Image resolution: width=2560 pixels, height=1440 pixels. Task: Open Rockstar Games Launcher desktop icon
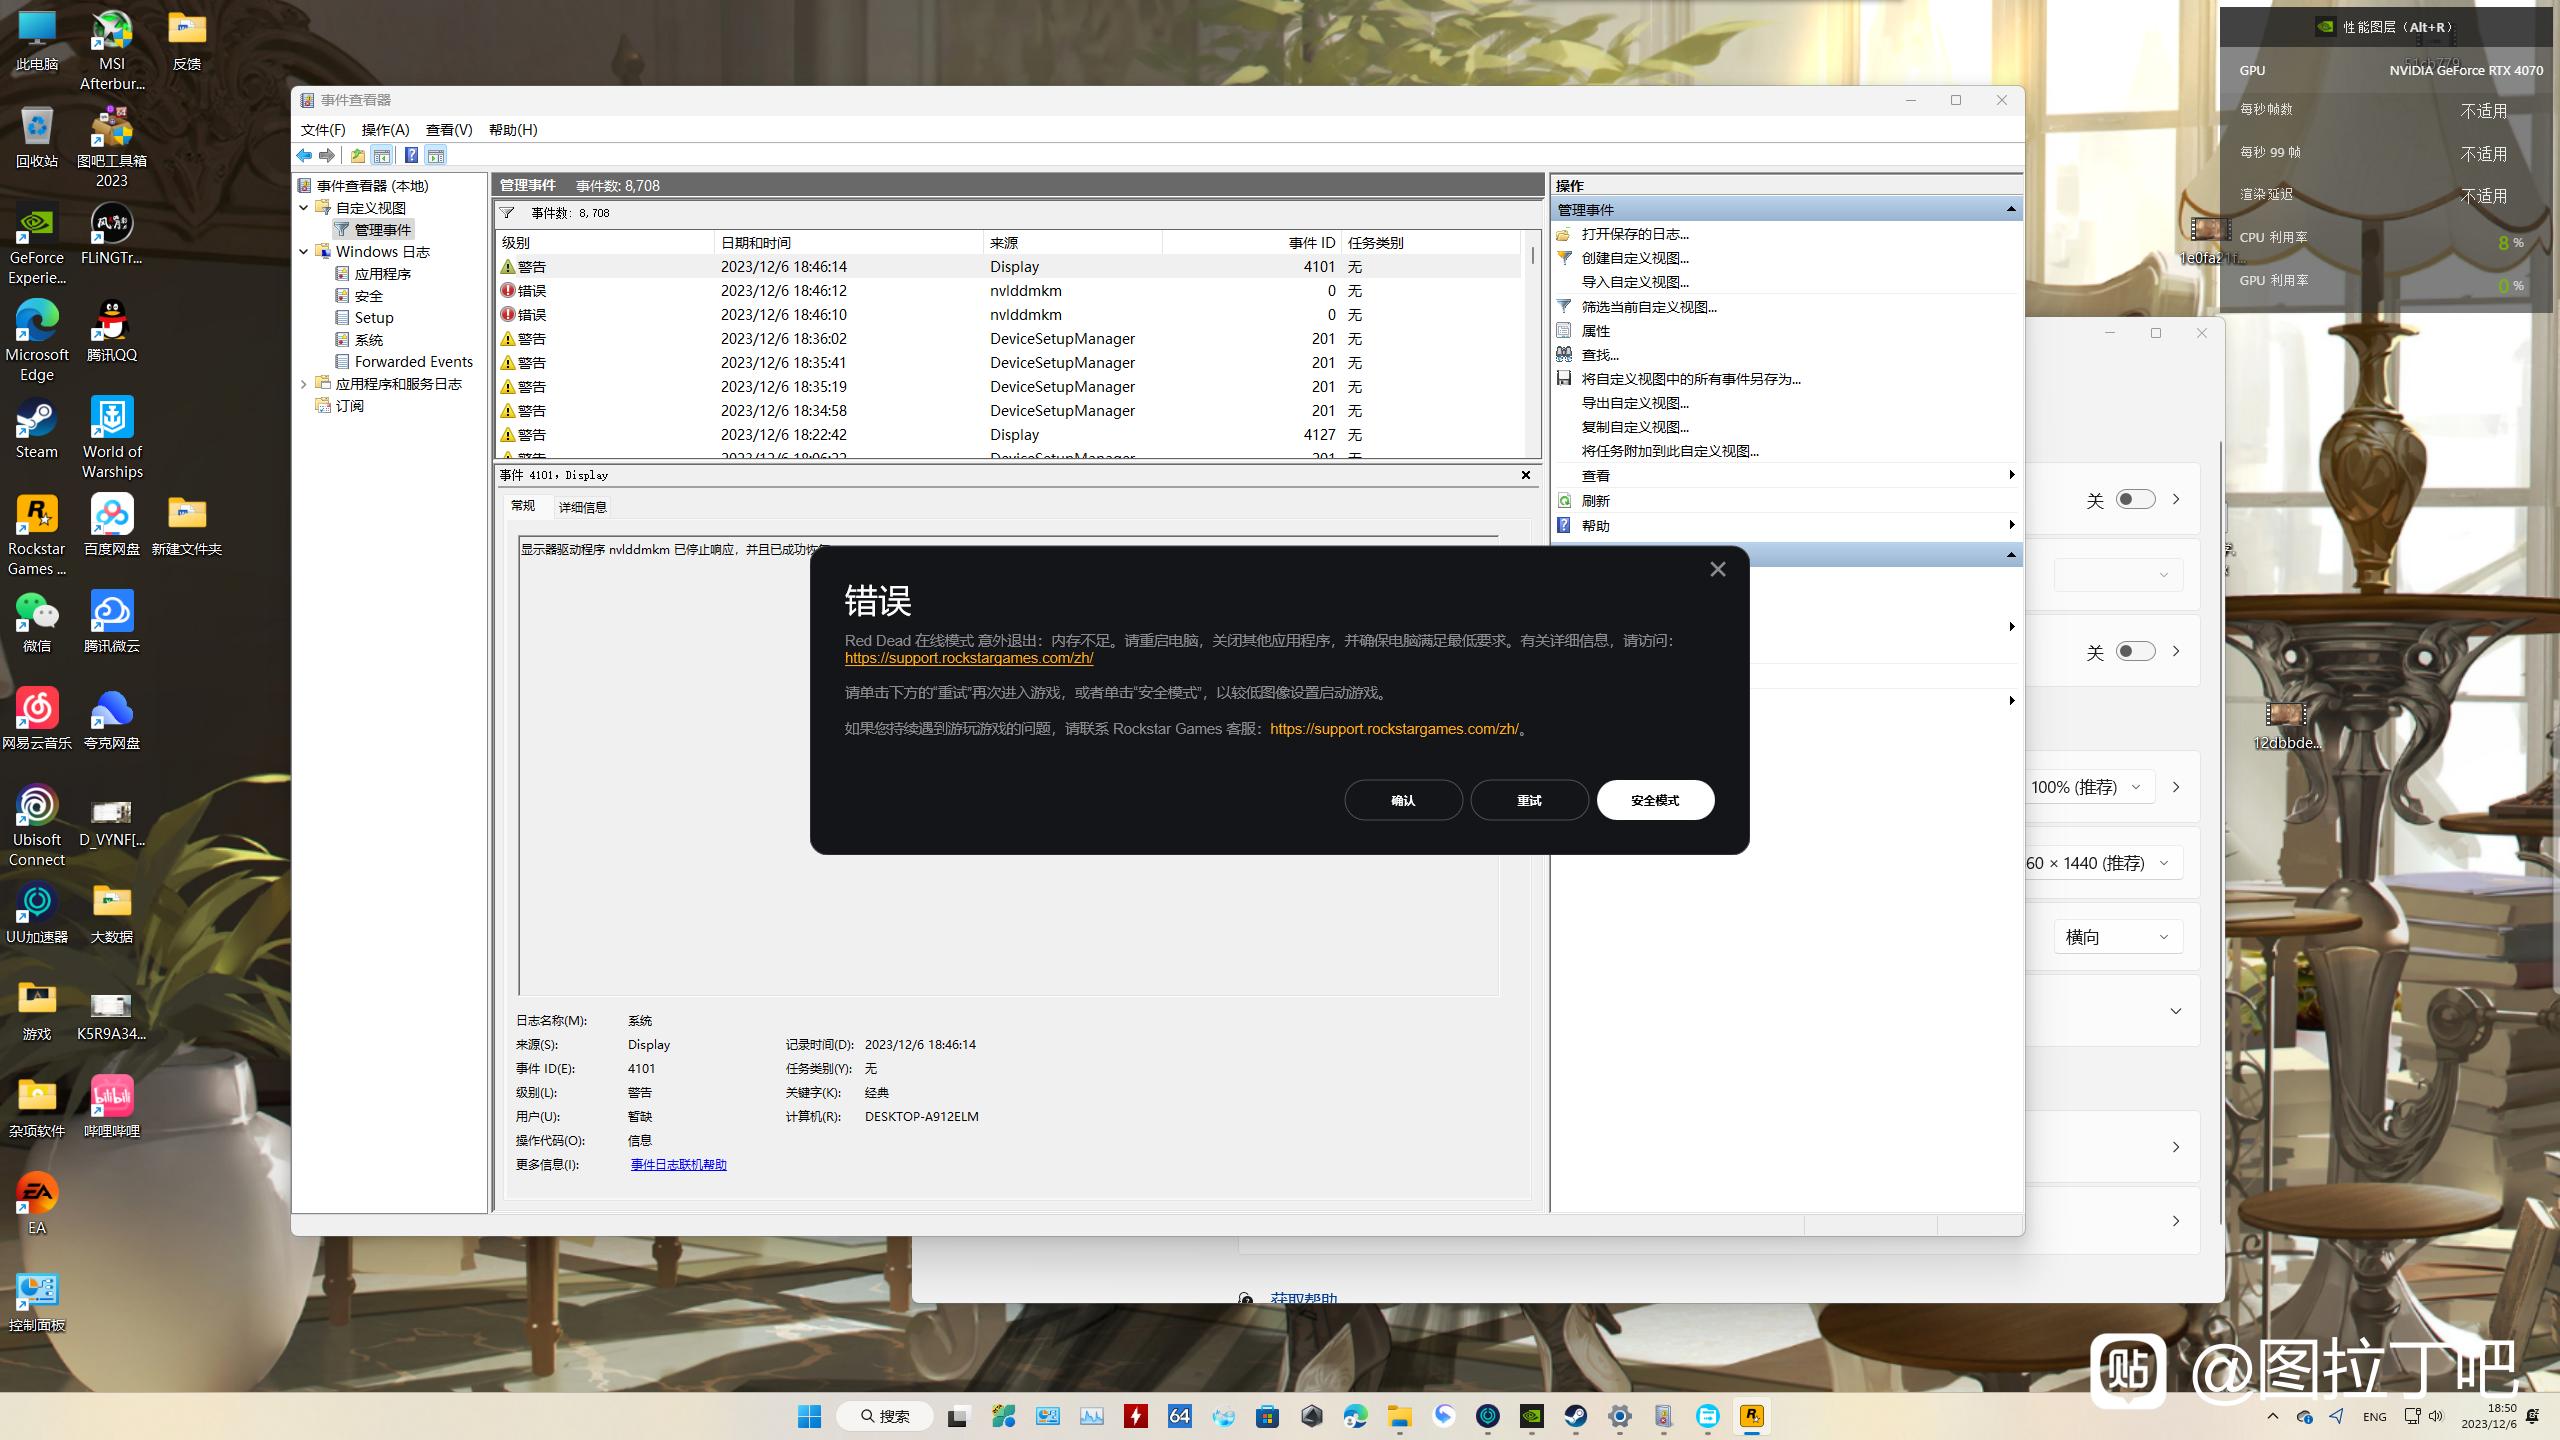(x=37, y=537)
